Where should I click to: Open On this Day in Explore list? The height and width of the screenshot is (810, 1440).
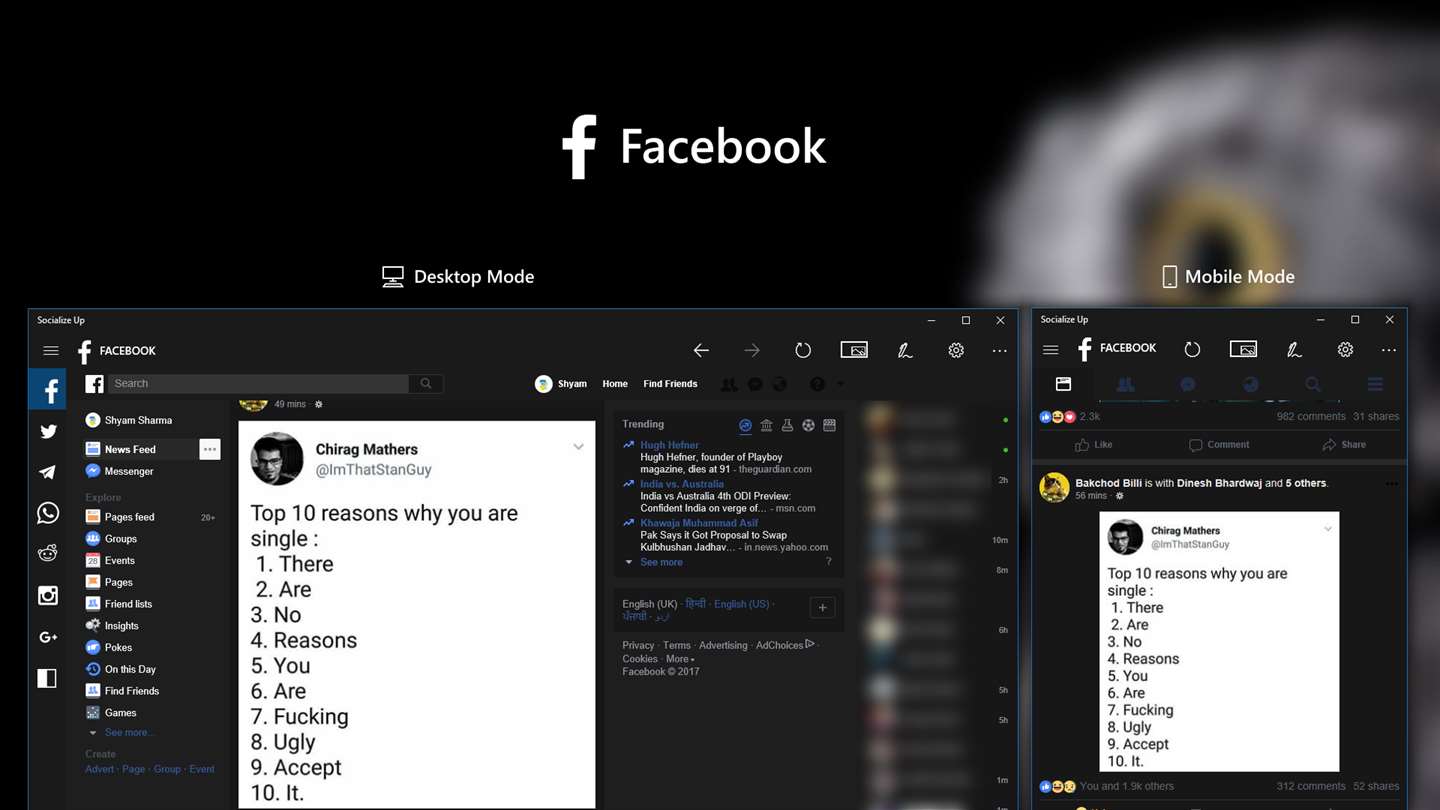click(x=121, y=669)
